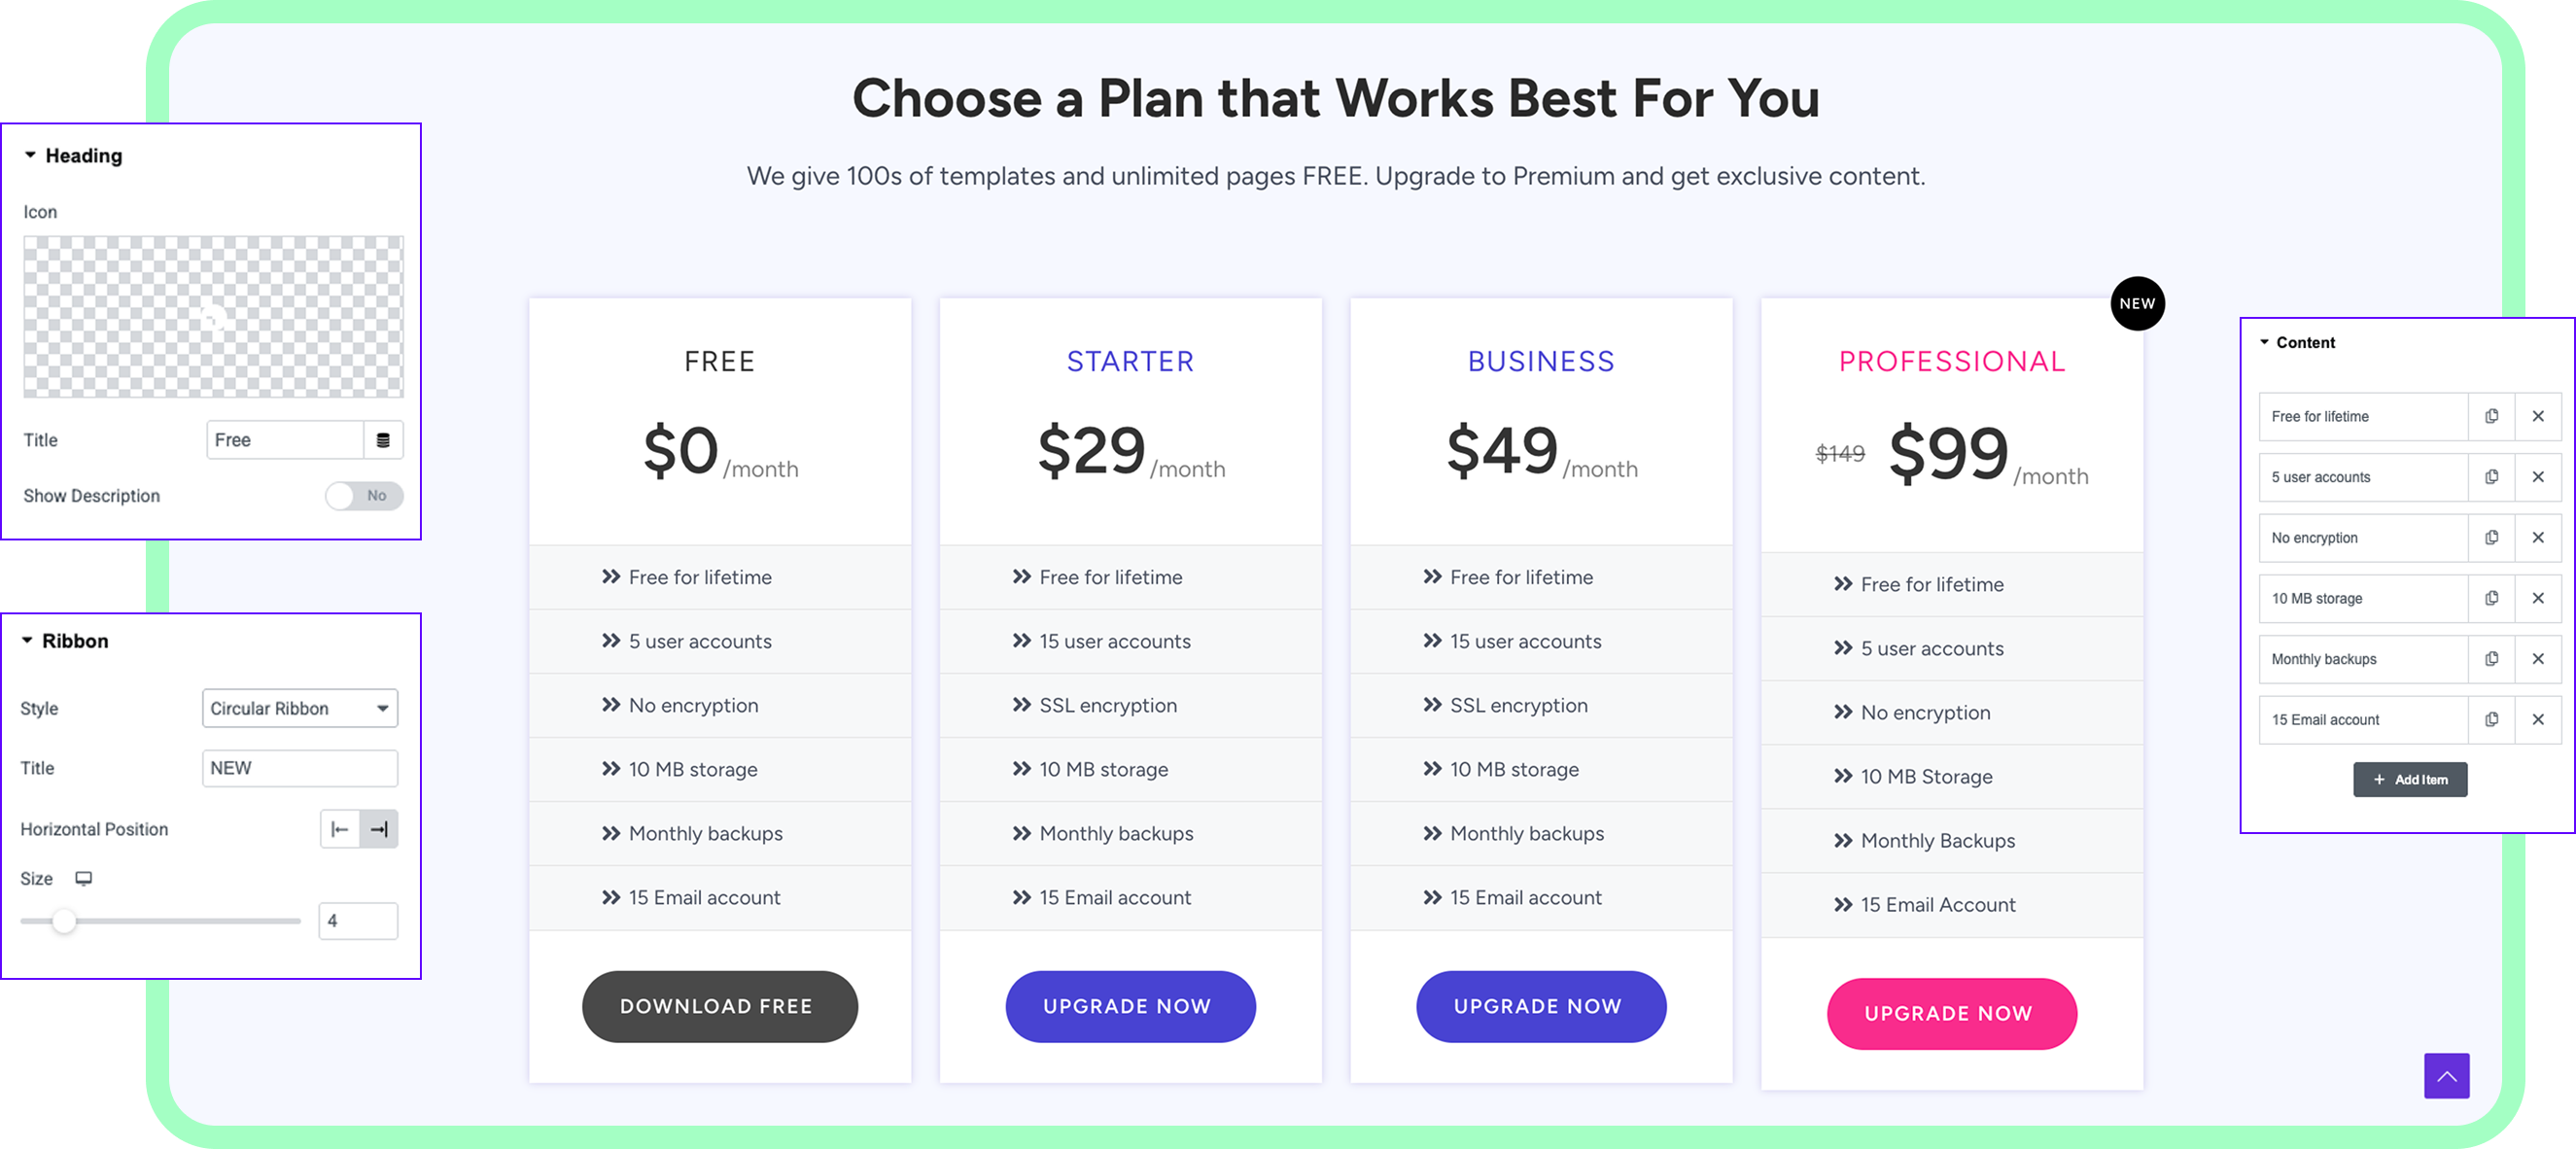
Task: Collapse the Content section
Action: (x=2264, y=342)
